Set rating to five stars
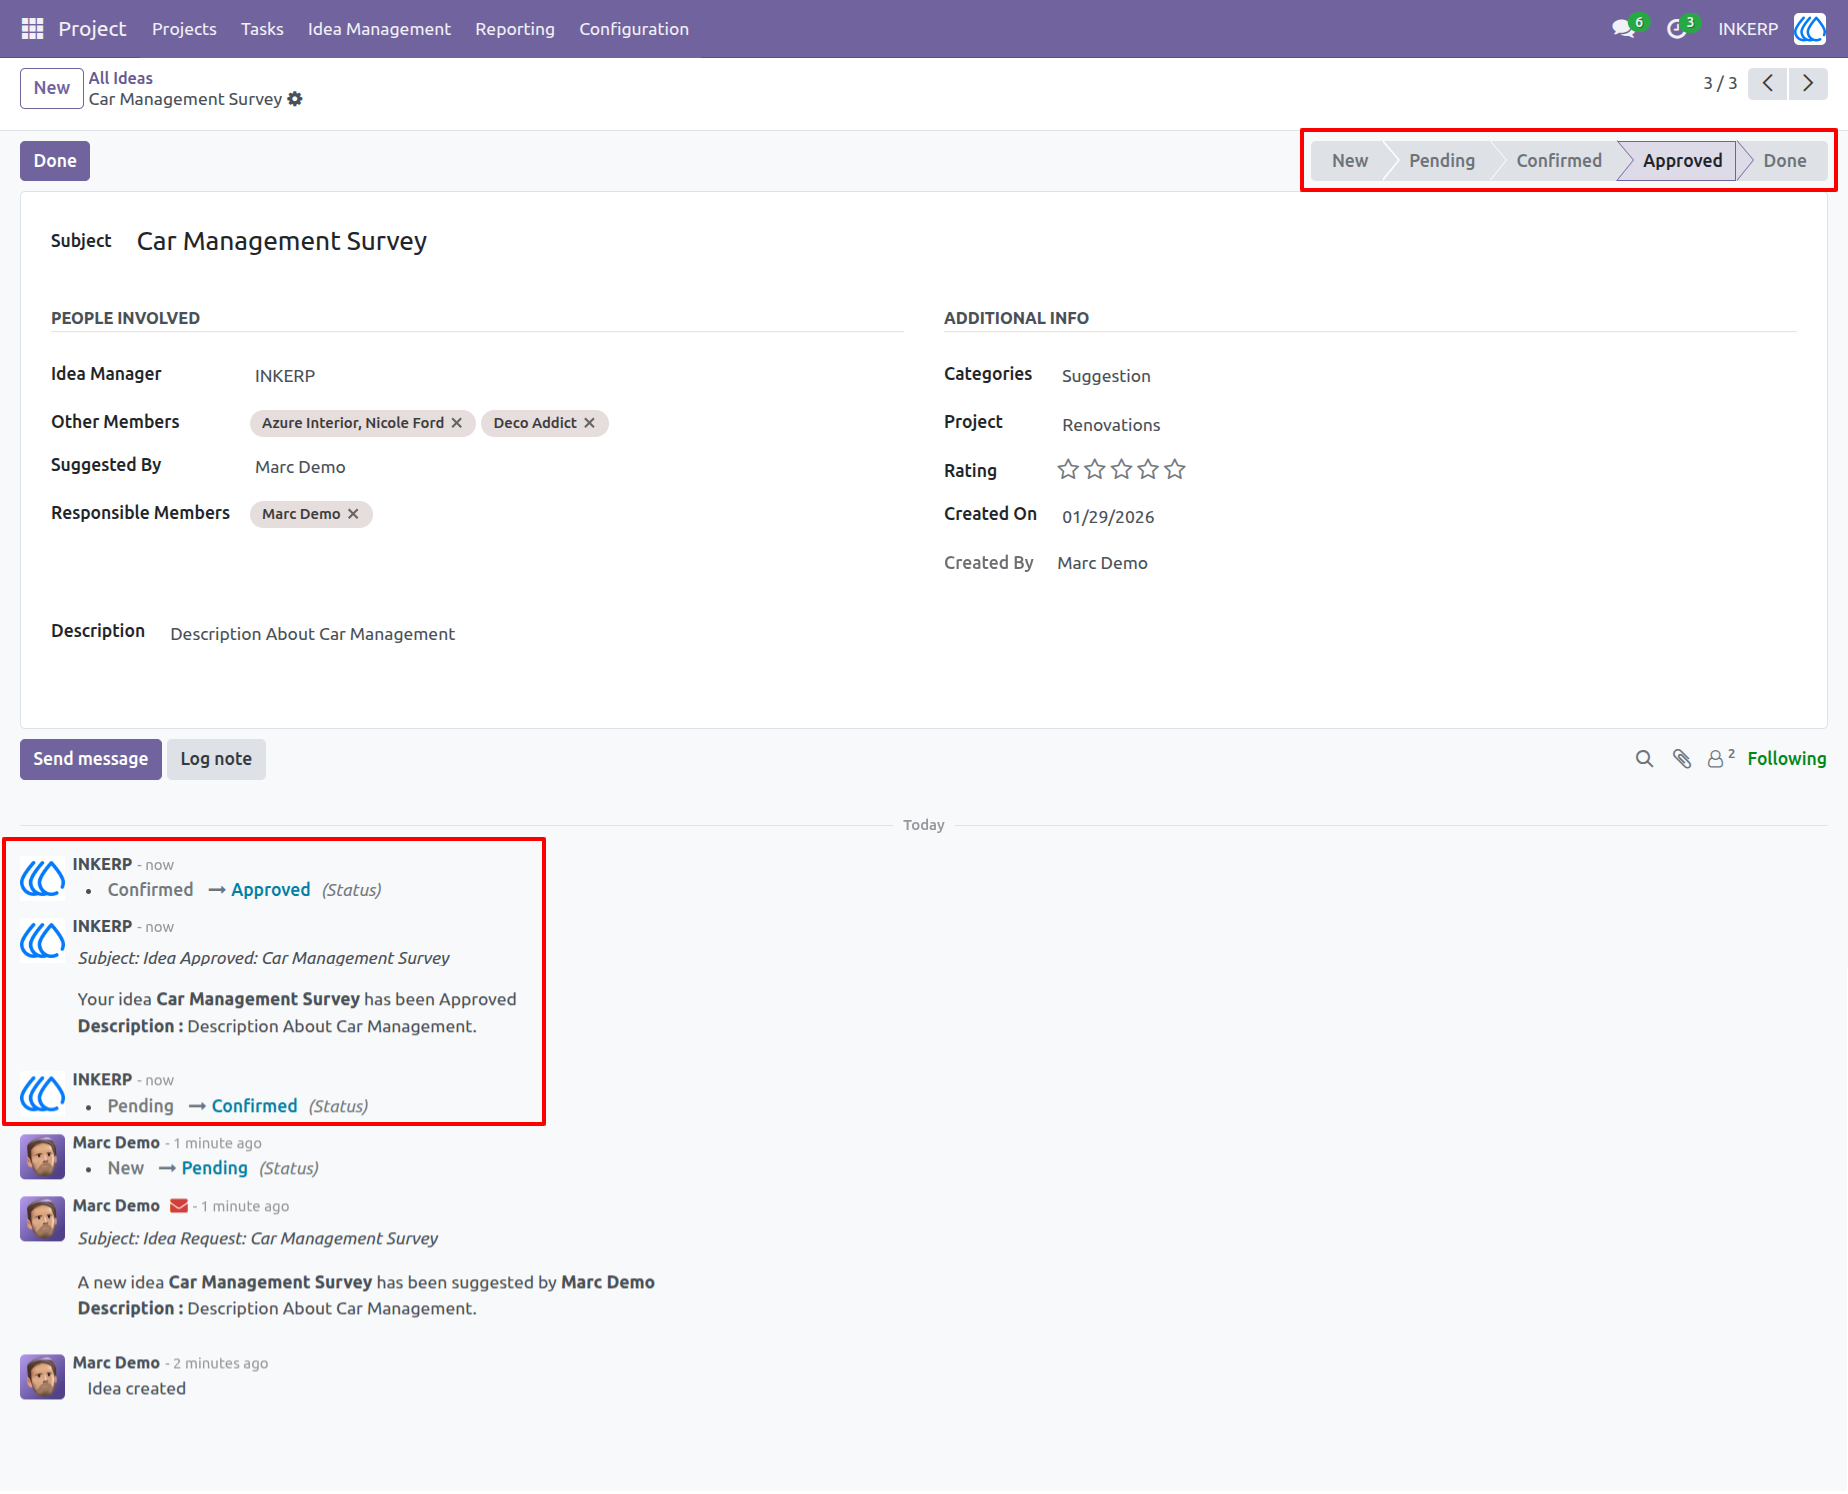The height and width of the screenshot is (1494, 1848). (1175, 469)
